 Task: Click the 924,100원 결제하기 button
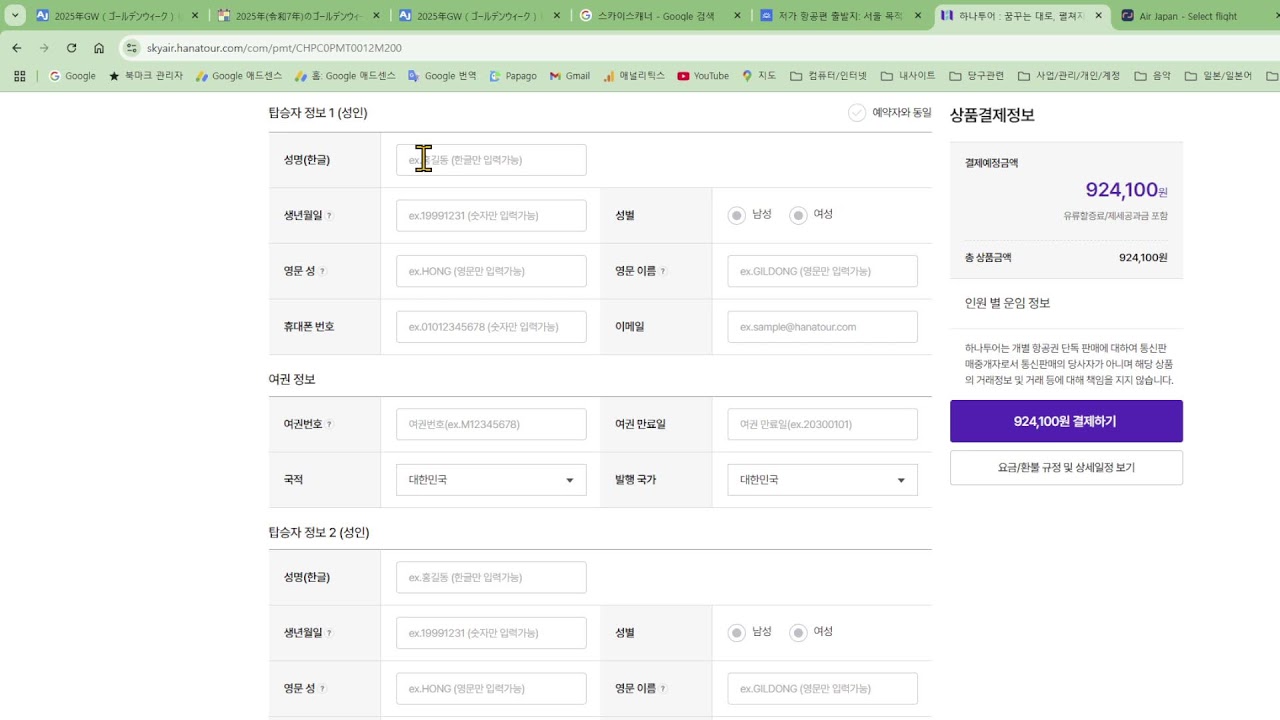pyautogui.click(x=1066, y=421)
